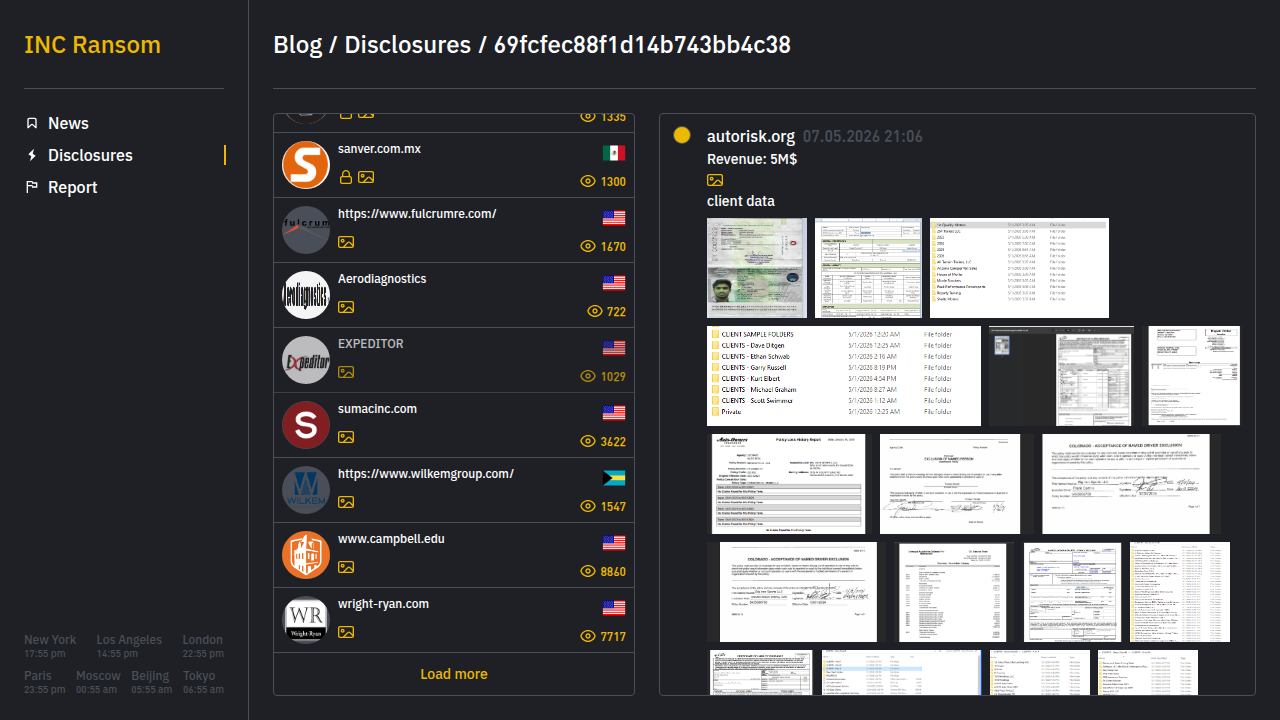Open the INC Ransom title link

click(92, 45)
